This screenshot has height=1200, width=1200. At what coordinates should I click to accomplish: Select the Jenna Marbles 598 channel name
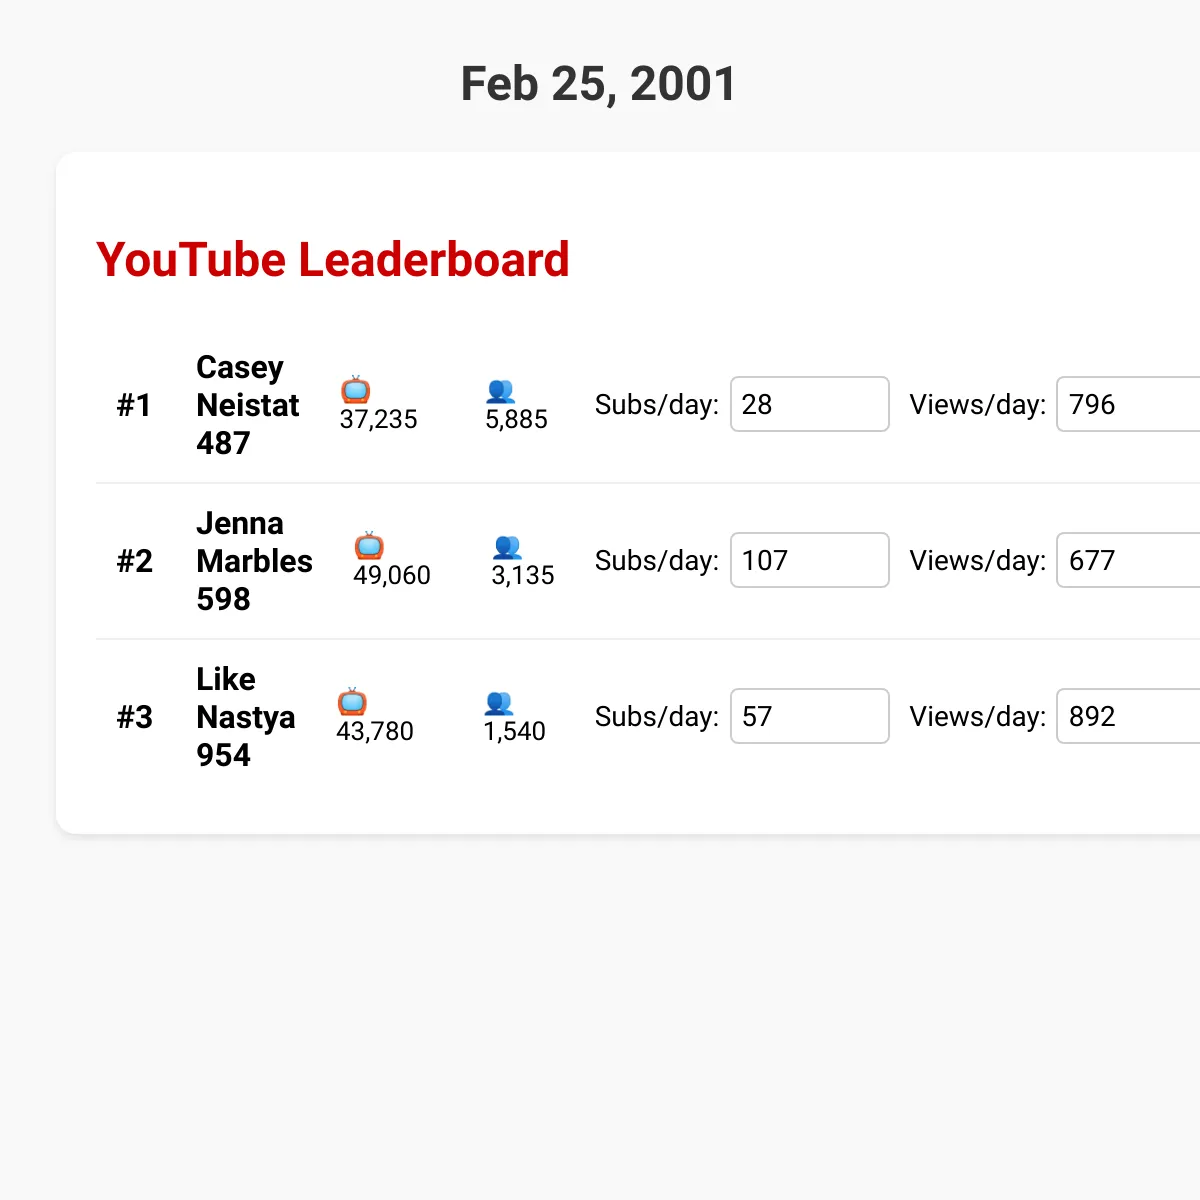(x=254, y=561)
